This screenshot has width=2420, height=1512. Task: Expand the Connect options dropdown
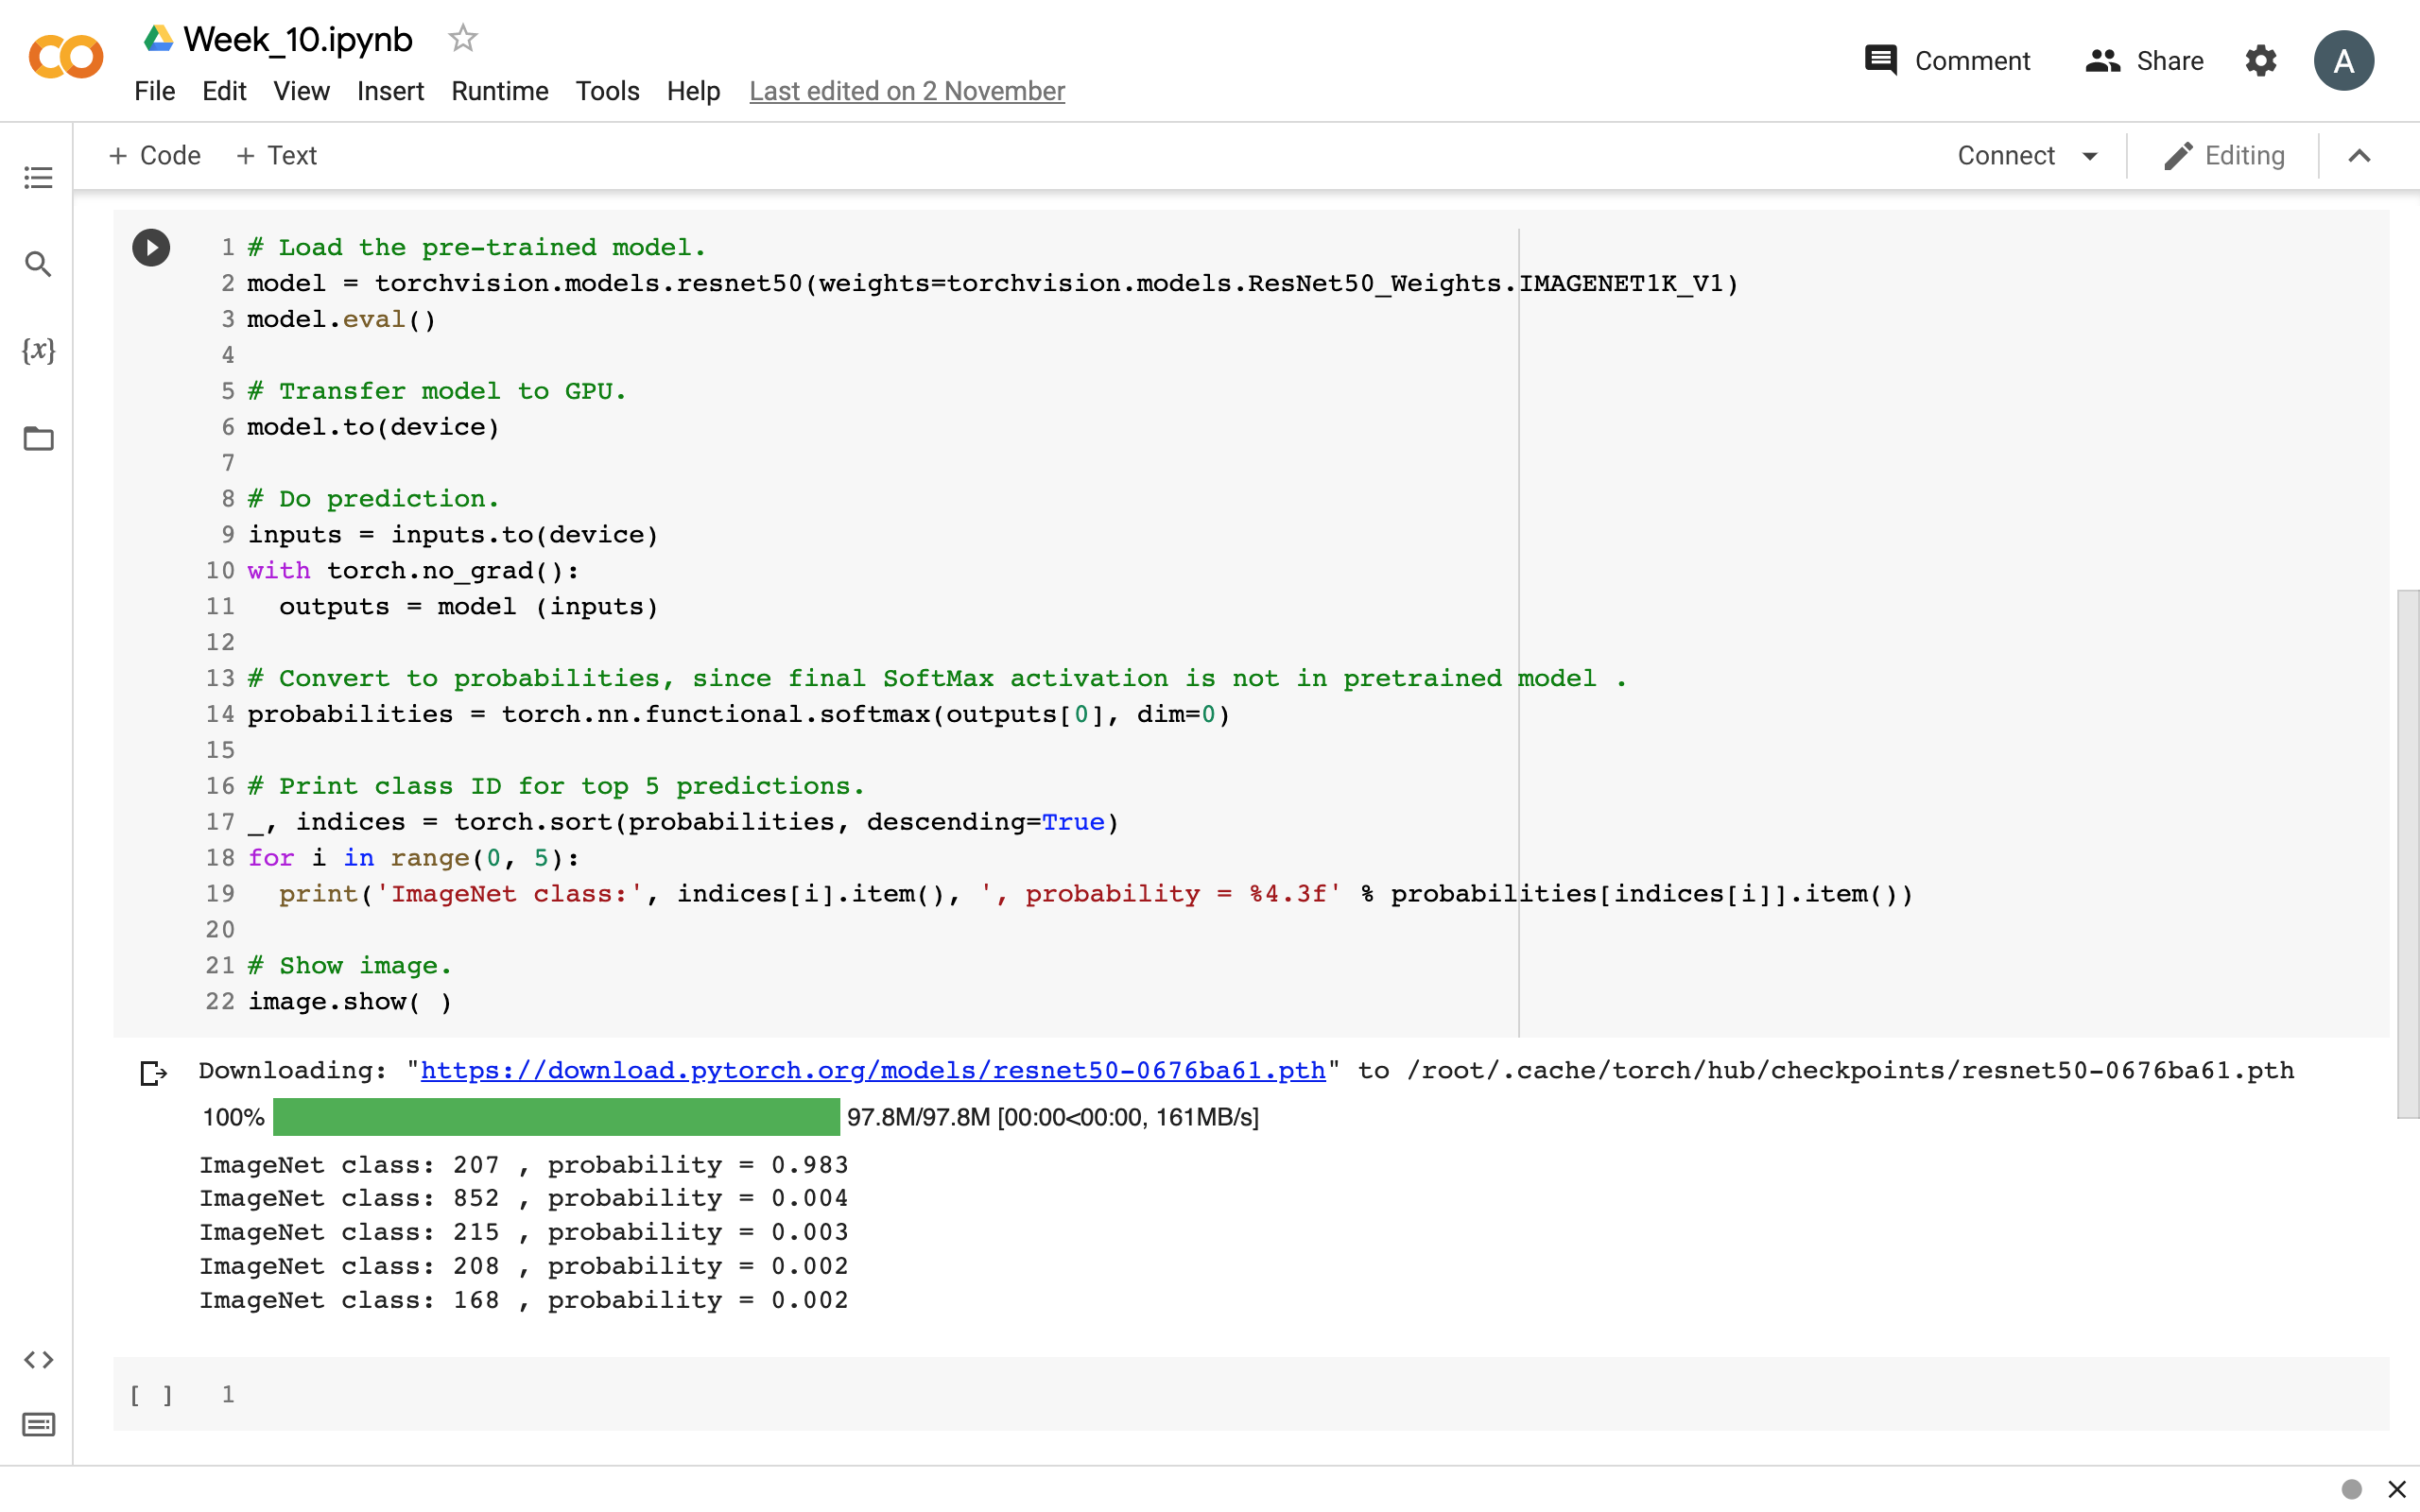click(2091, 155)
